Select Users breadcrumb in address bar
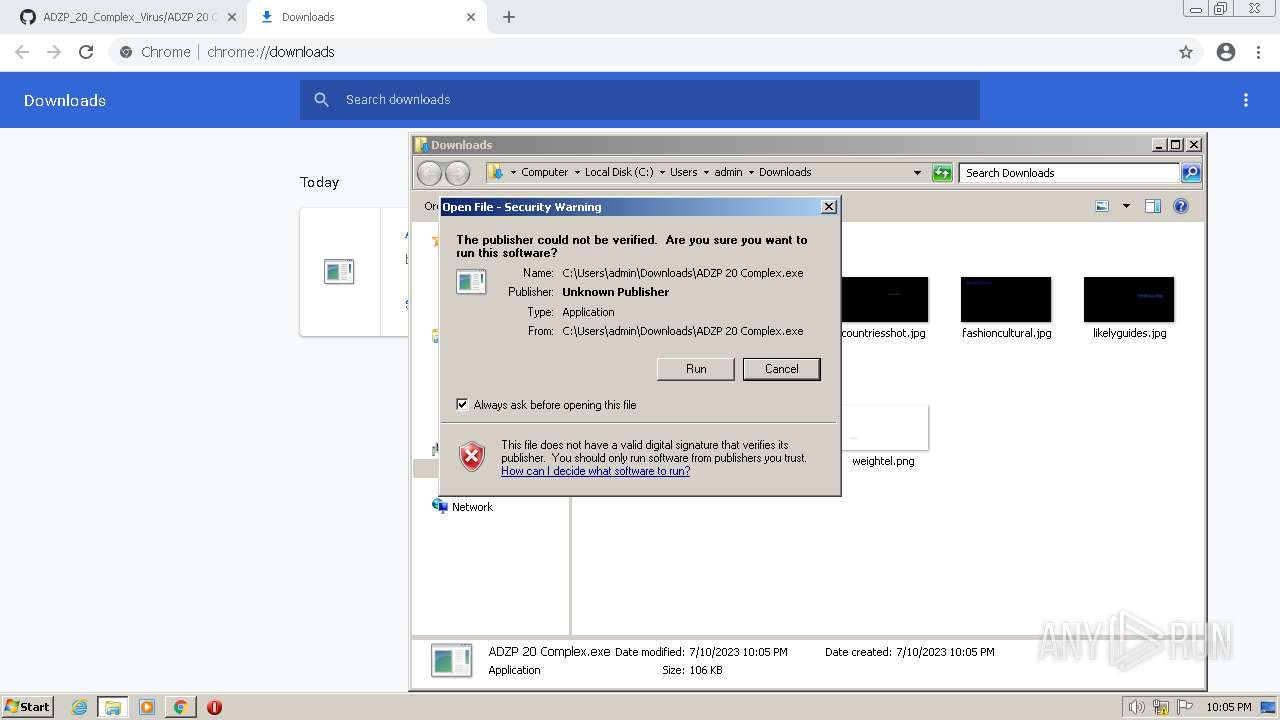The width and height of the screenshot is (1280, 720). pyautogui.click(x=684, y=172)
